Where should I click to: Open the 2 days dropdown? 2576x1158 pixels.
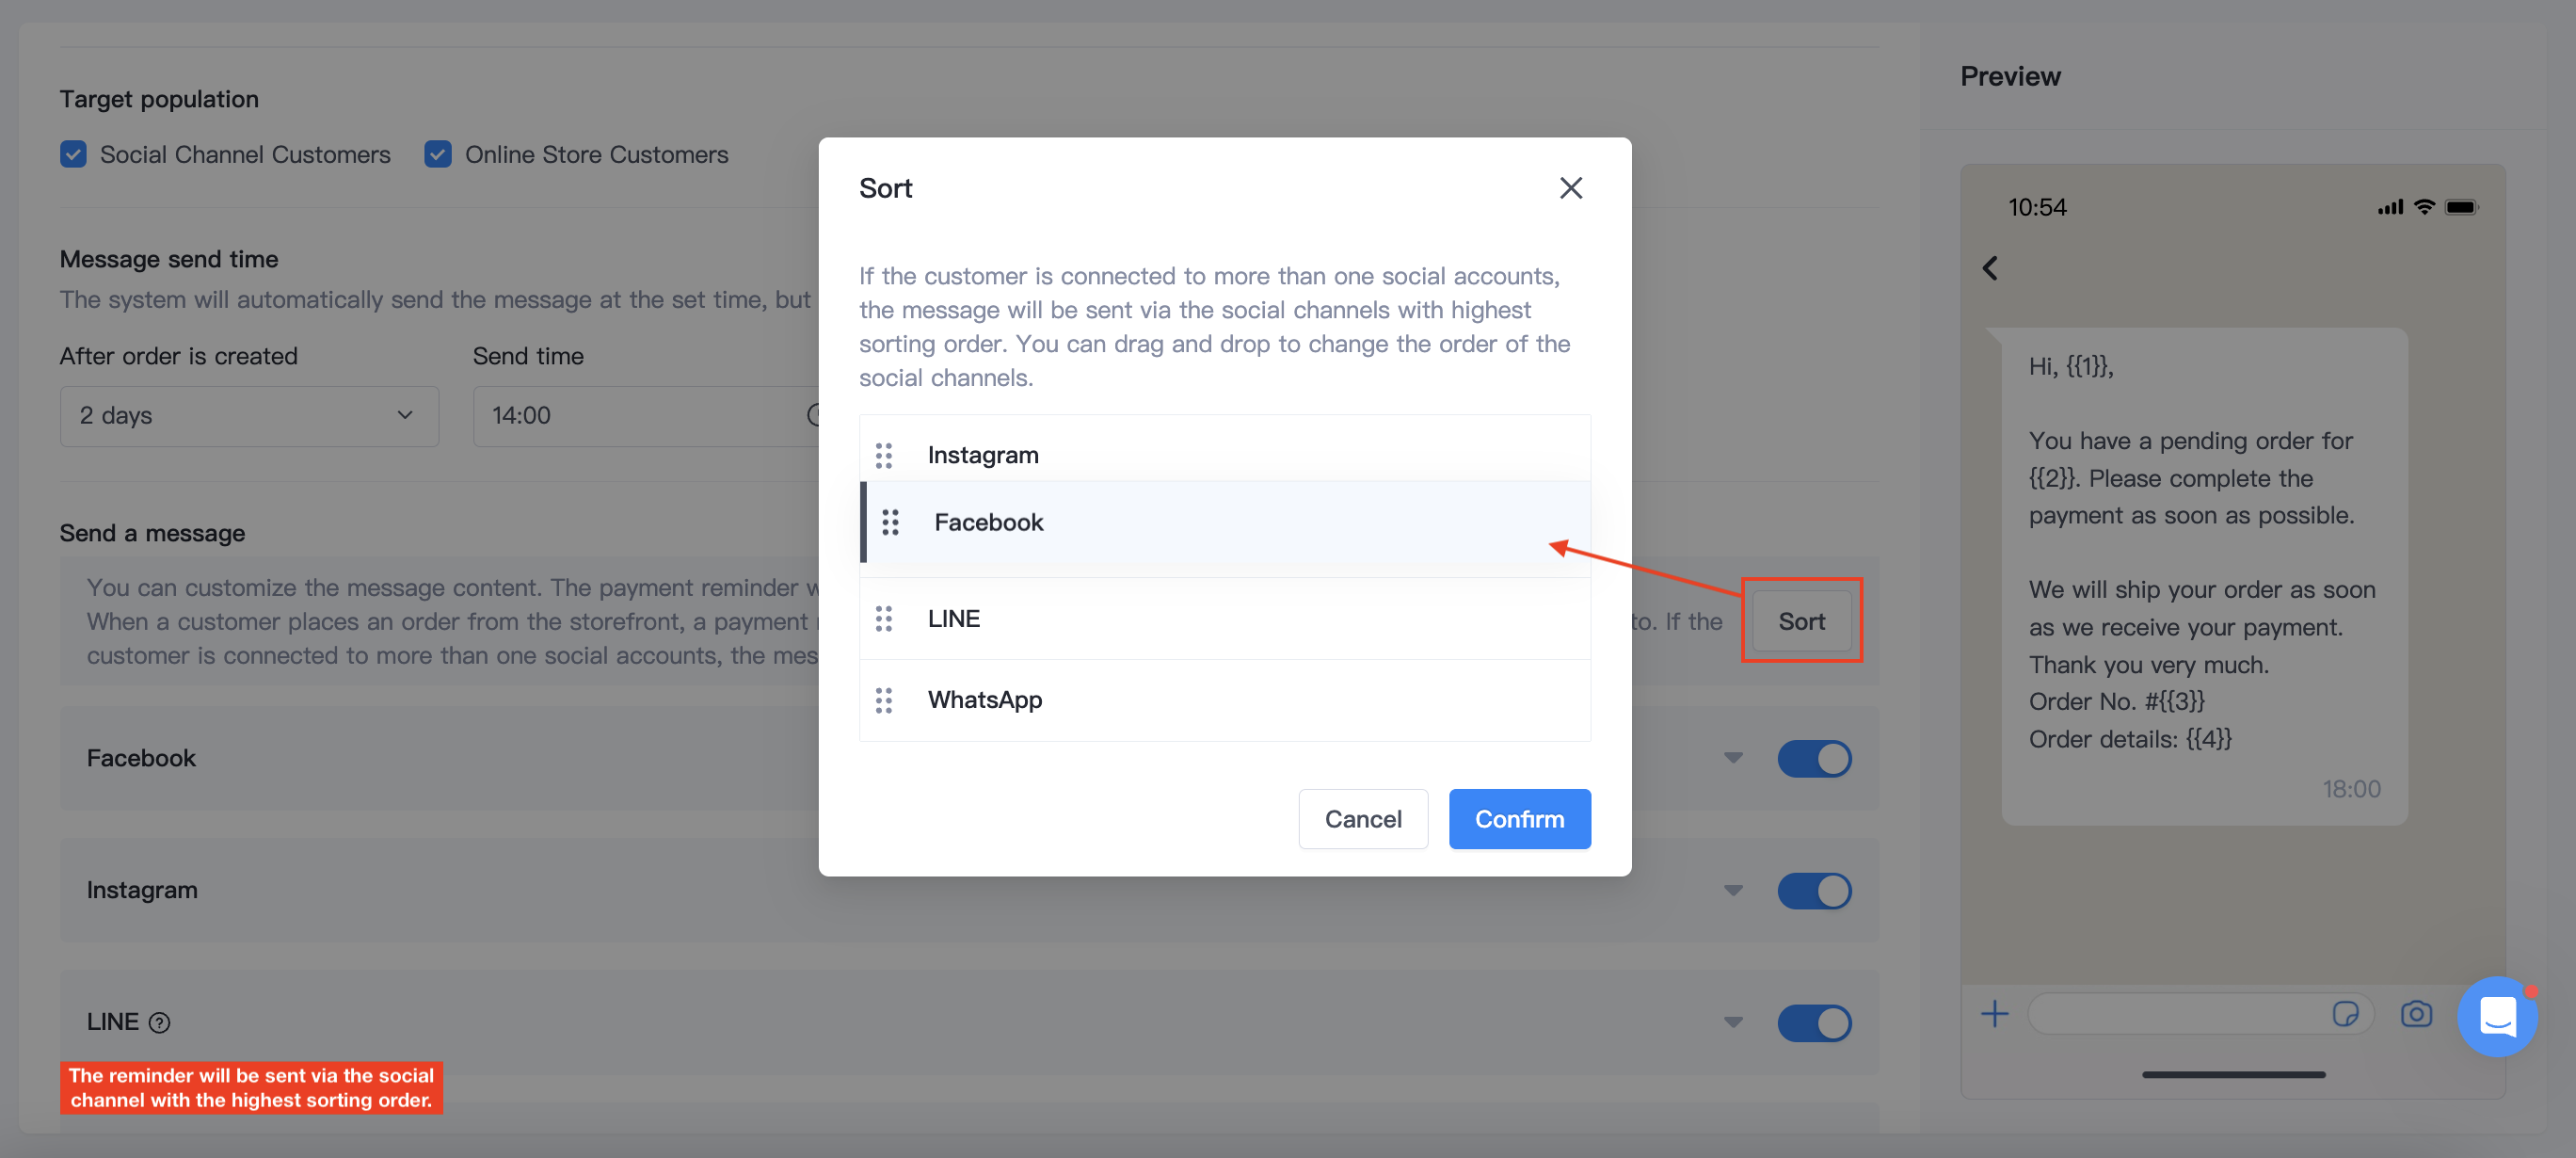click(249, 416)
